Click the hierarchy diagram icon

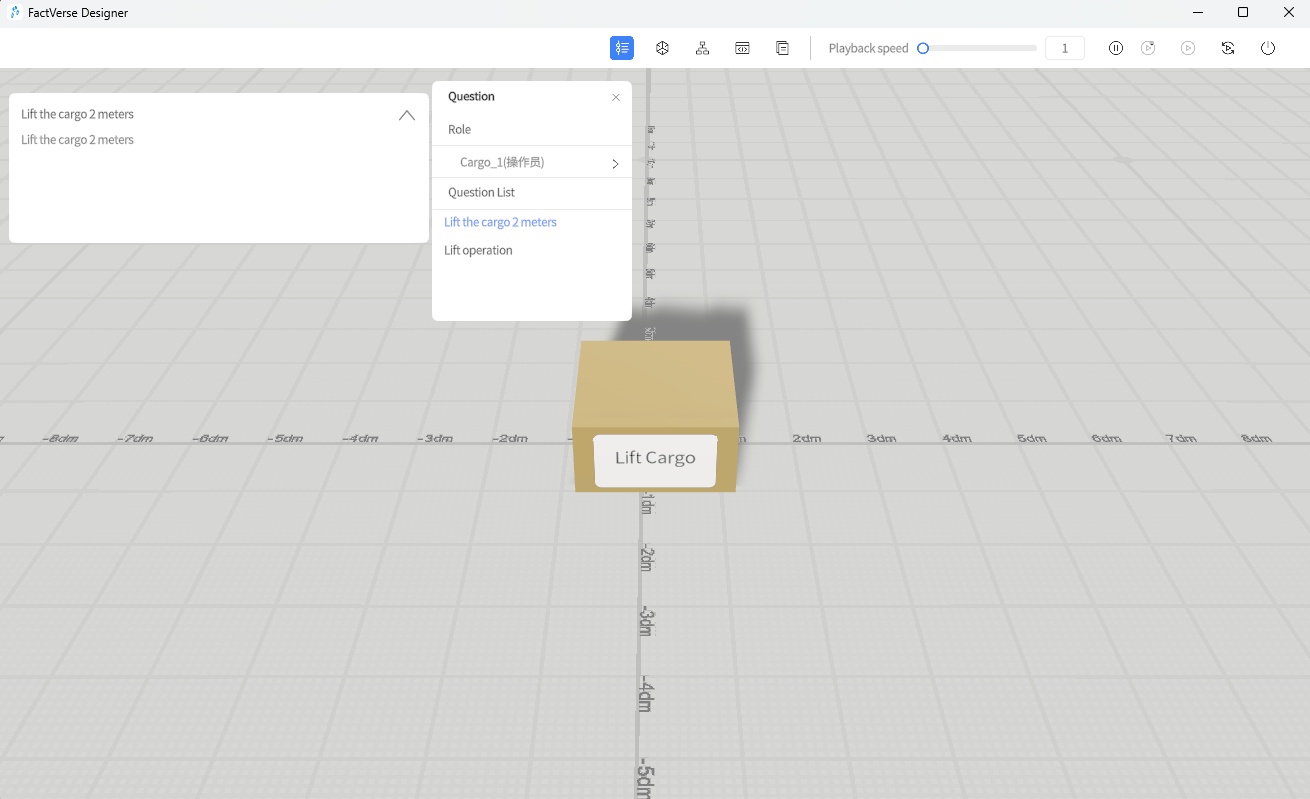702,47
